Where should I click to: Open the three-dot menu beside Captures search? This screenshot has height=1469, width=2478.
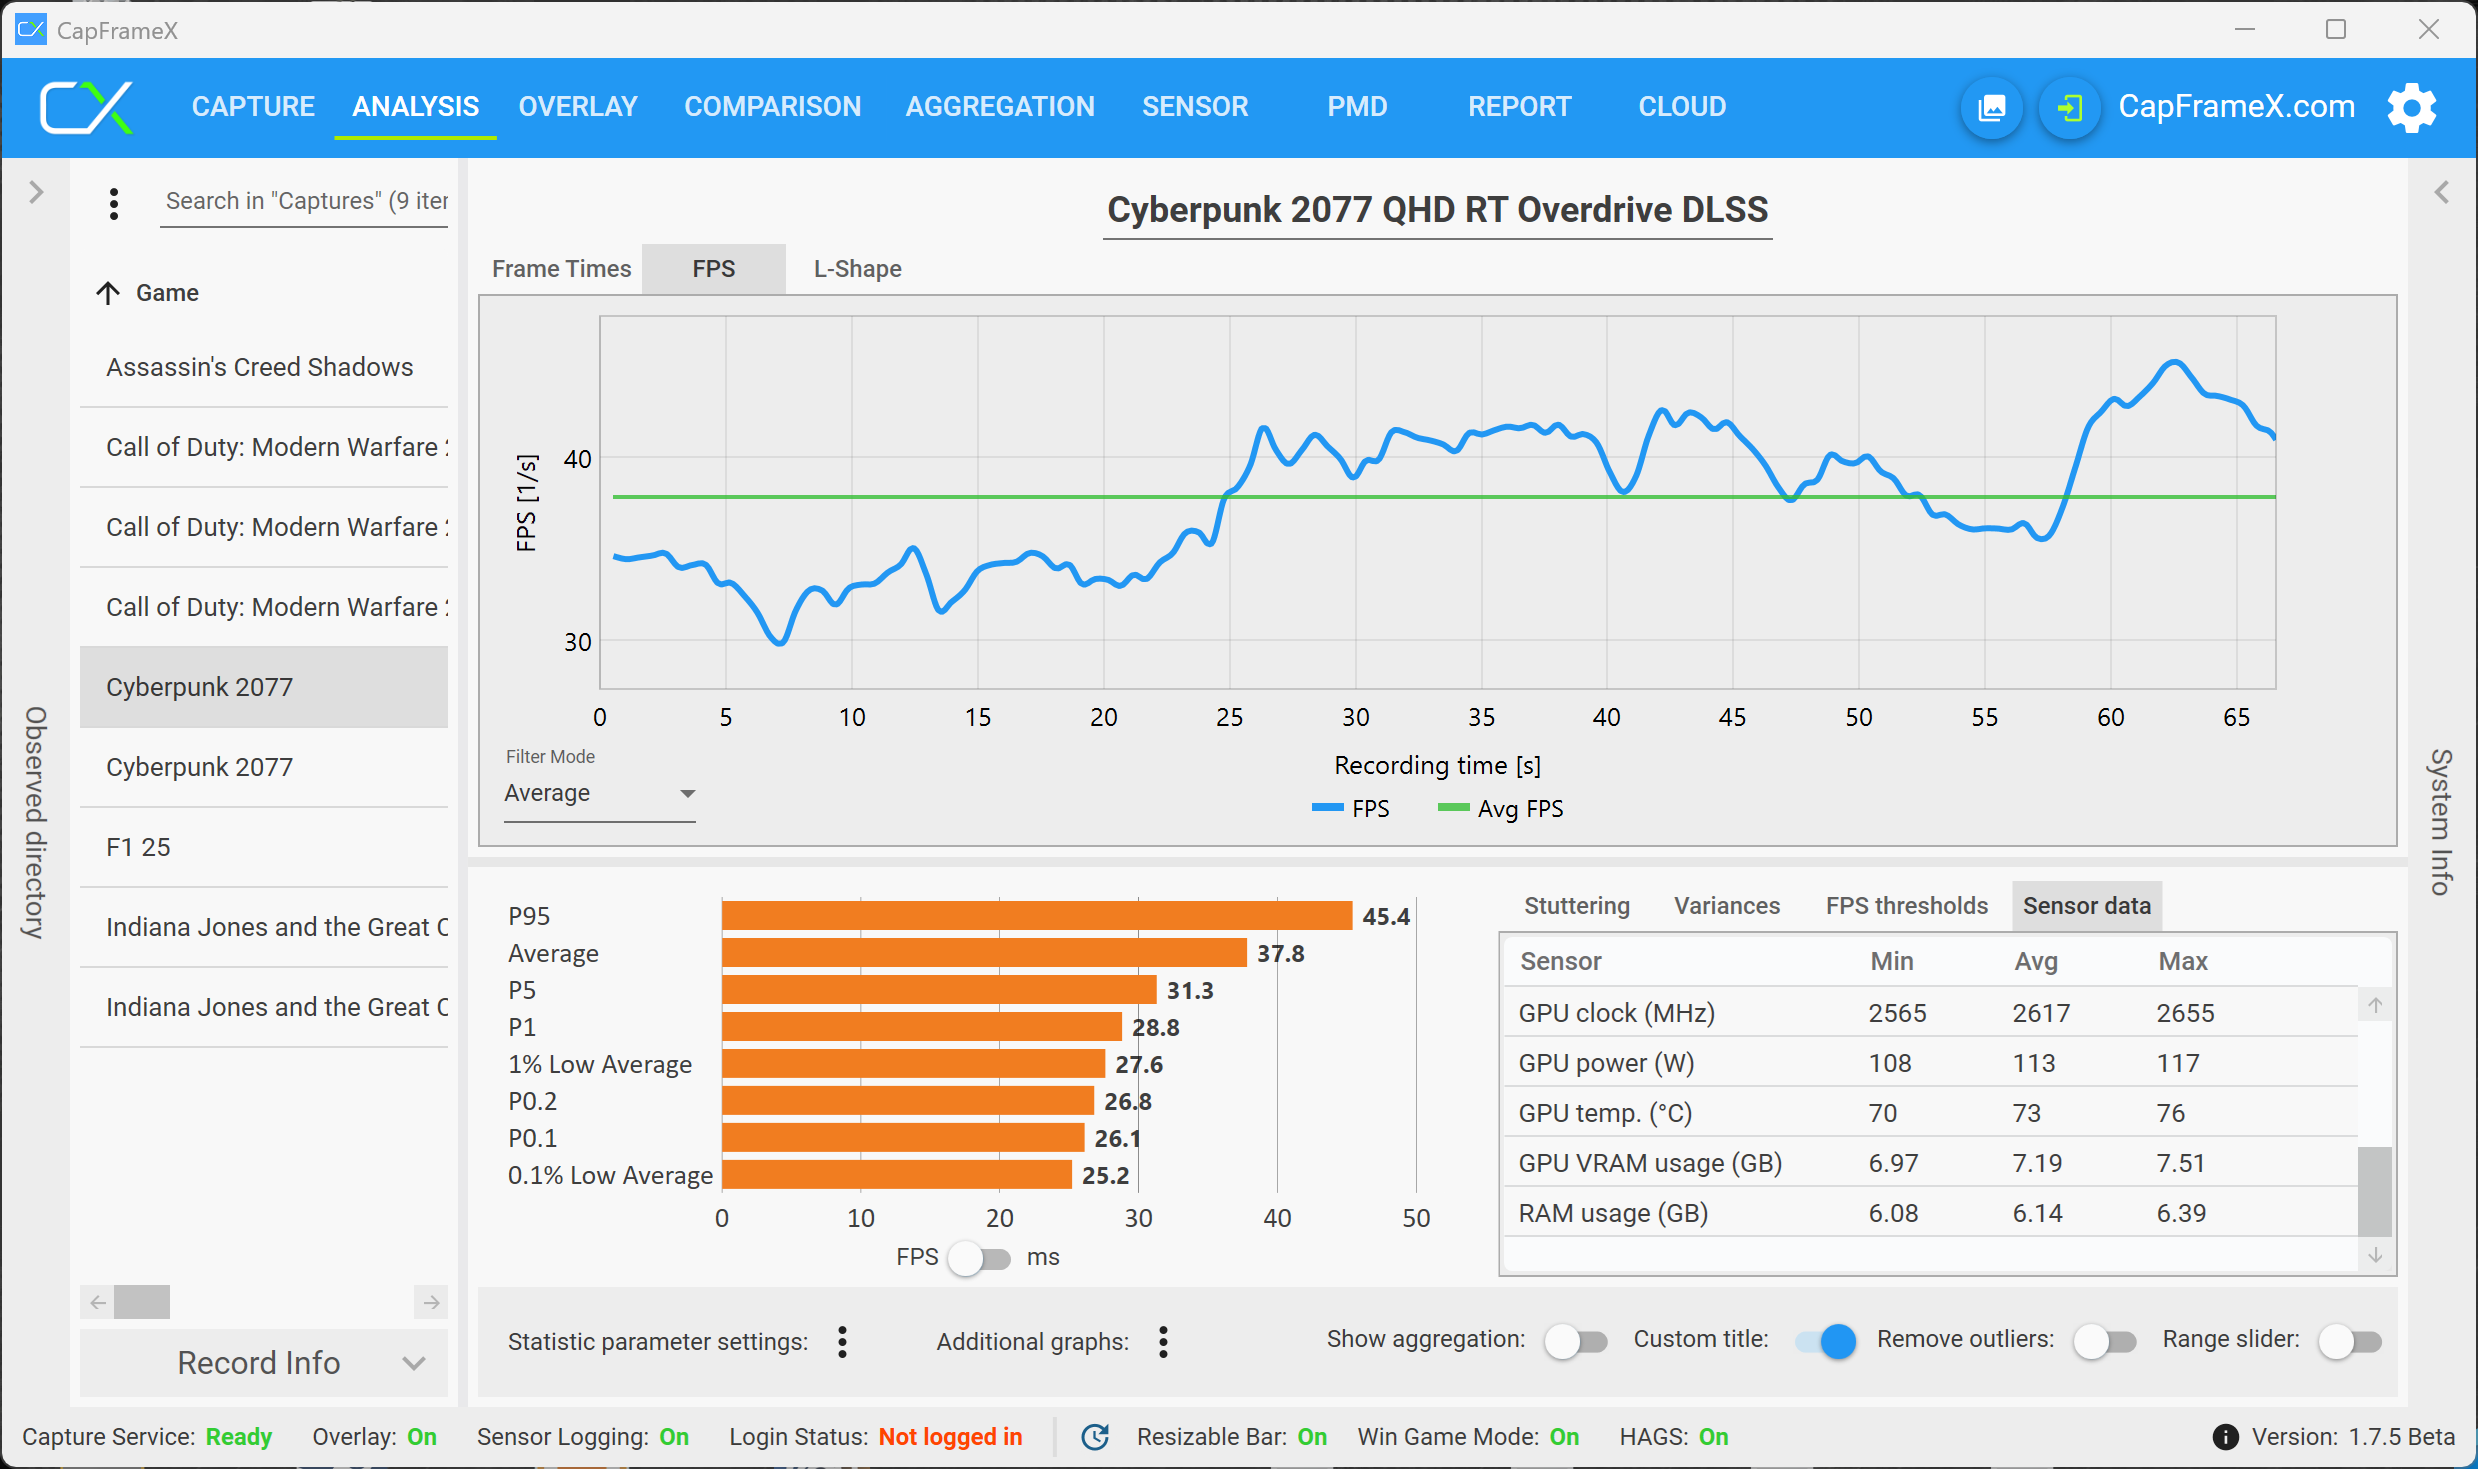point(114,203)
